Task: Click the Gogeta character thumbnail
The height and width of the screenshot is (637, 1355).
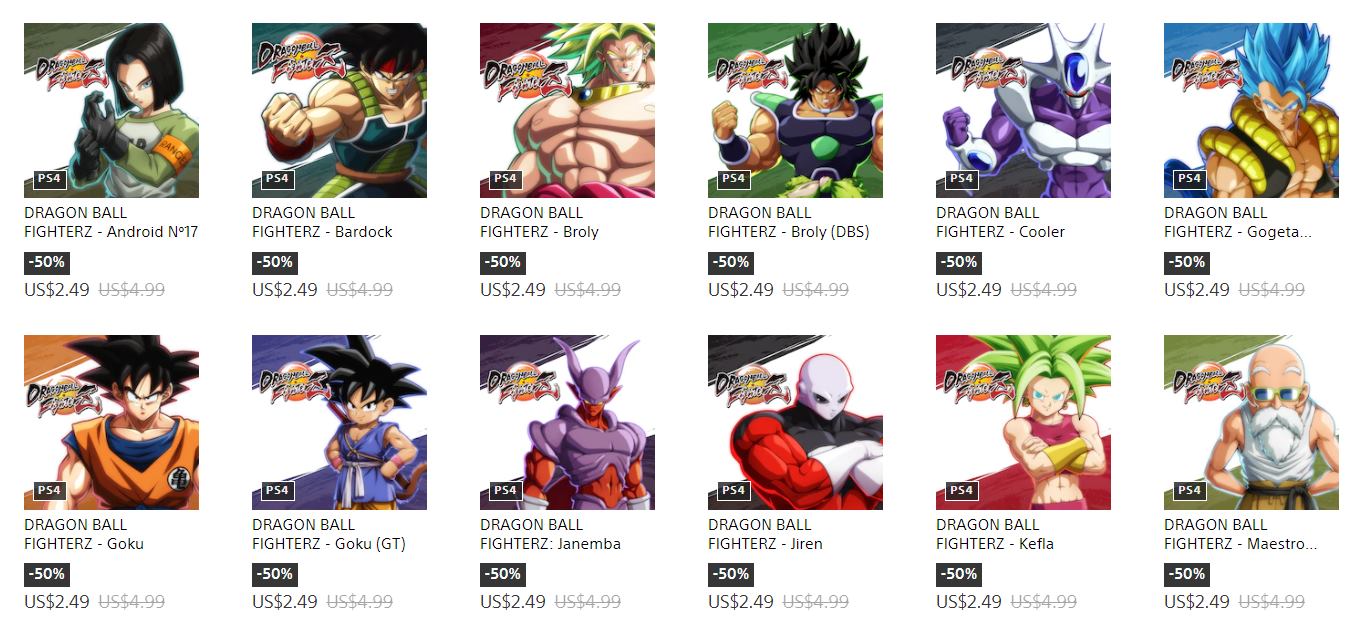Action: (1251, 110)
